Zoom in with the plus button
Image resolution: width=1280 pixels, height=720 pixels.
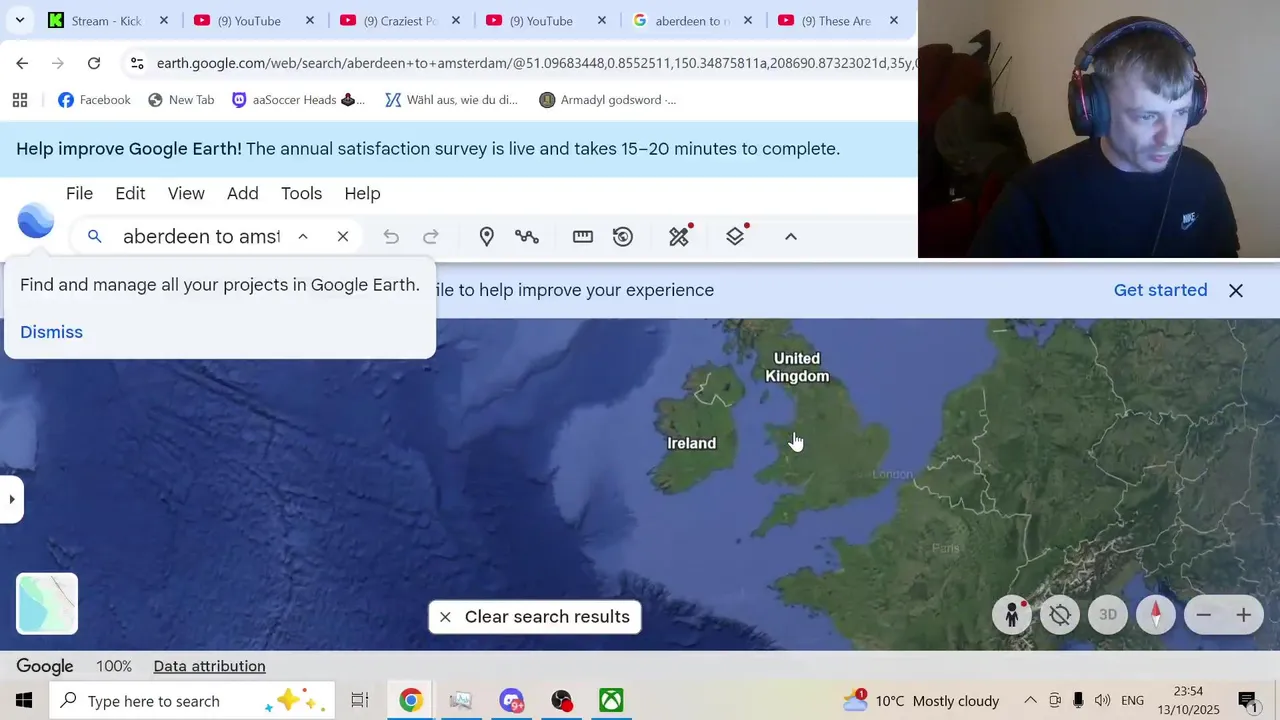1244,615
